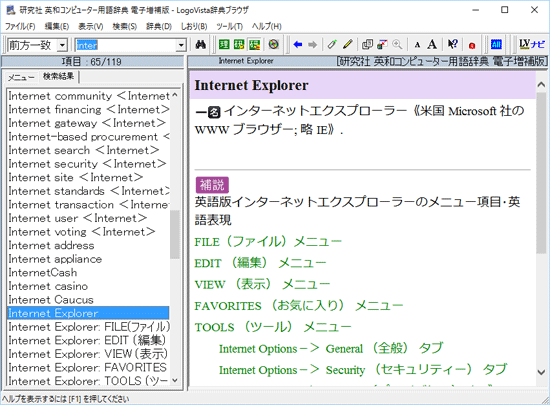
Task: Select the green marker pen icon
Action: [331, 45]
